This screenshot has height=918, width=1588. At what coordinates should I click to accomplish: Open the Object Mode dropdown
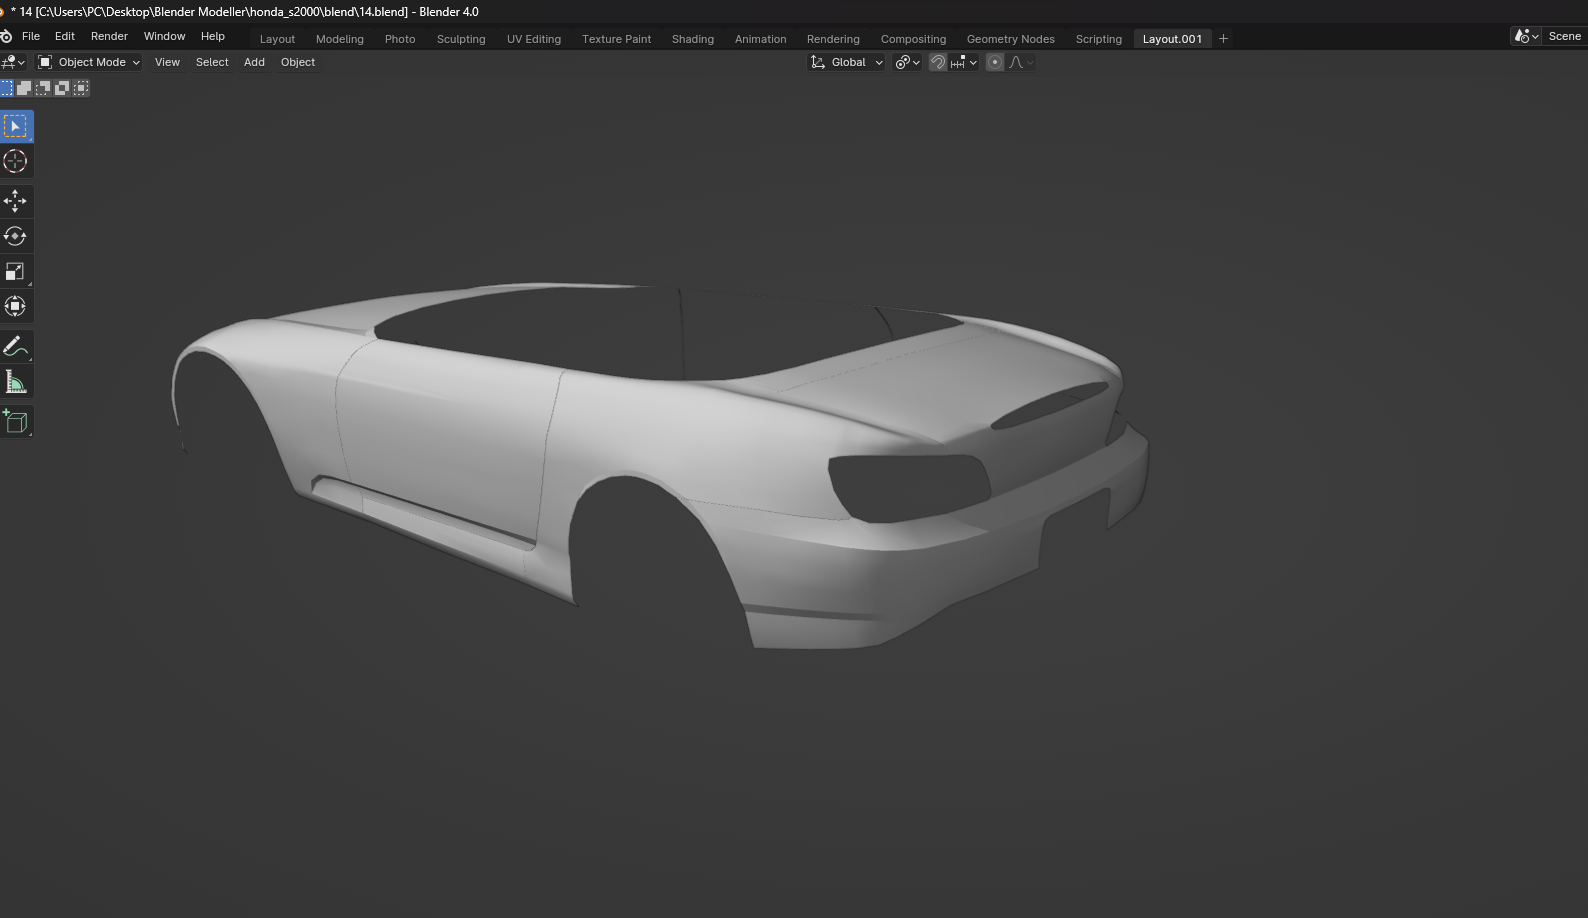(89, 62)
